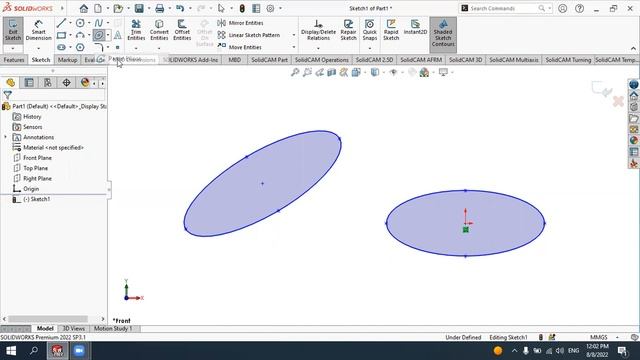The image size is (640, 360).
Task: Open the DisplayManager tab icon
Action: 85,82
